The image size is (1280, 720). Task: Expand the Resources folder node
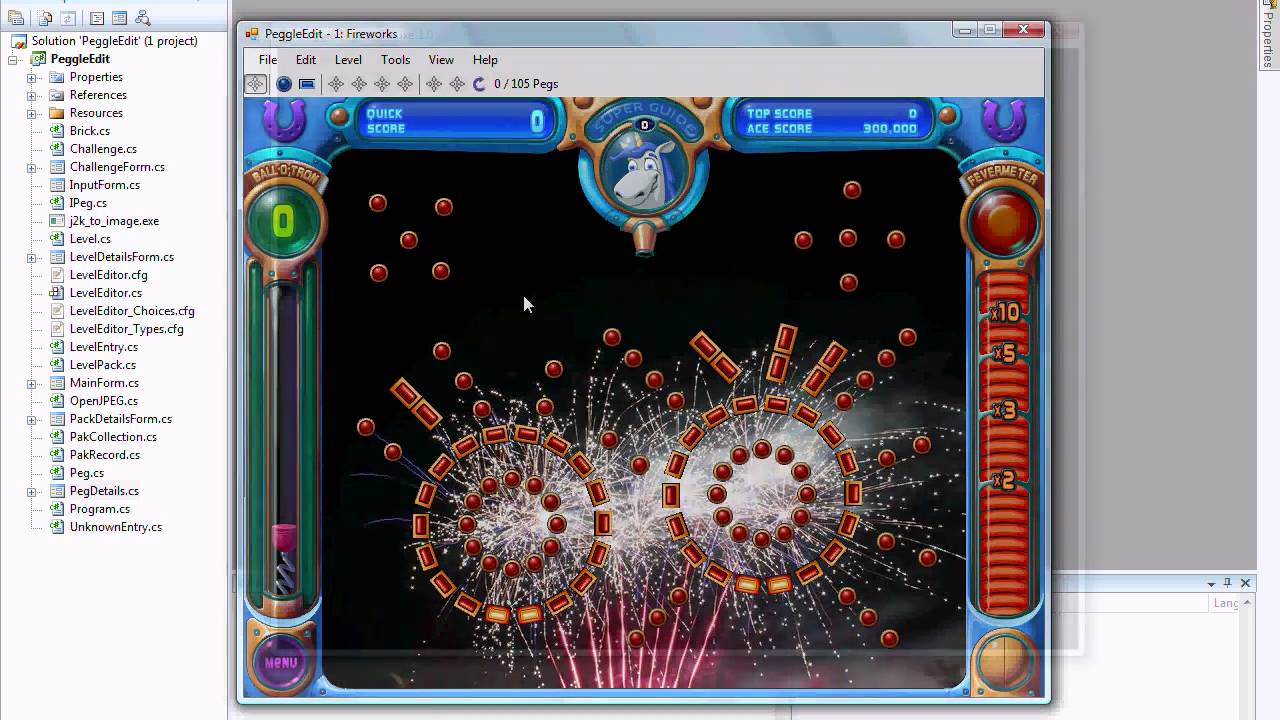pos(32,113)
